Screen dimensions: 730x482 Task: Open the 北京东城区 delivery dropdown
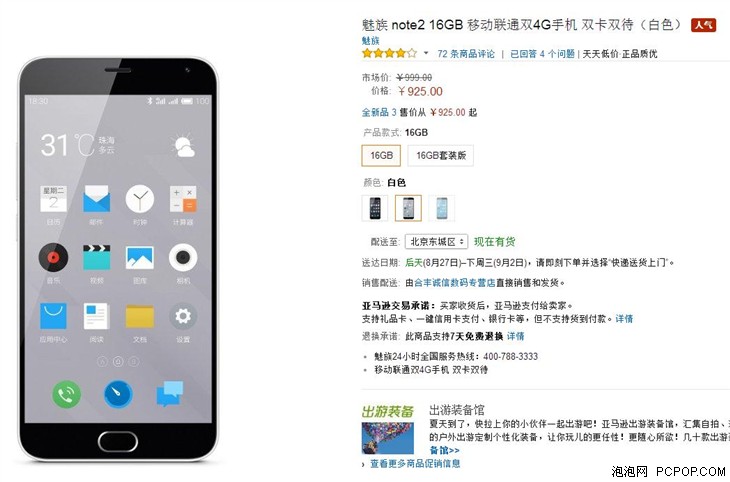pyautogui.click(x=436, y=242)
